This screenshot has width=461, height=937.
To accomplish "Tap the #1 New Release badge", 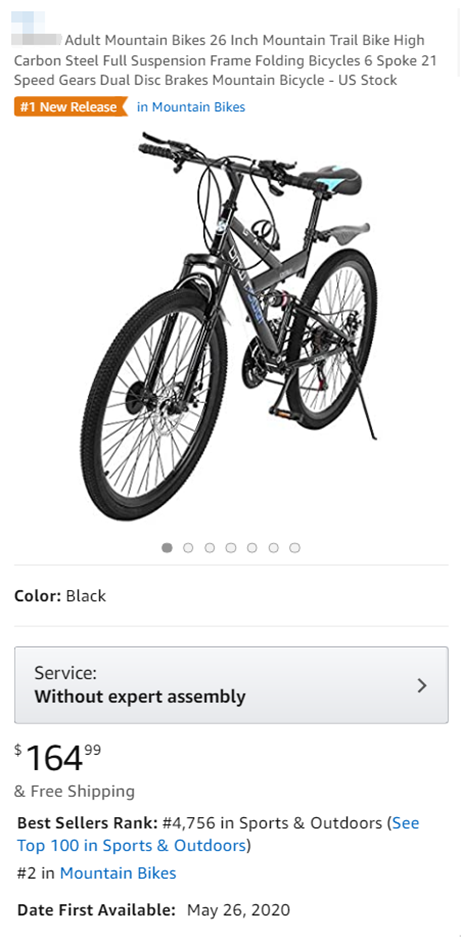I will coord(71,107).
